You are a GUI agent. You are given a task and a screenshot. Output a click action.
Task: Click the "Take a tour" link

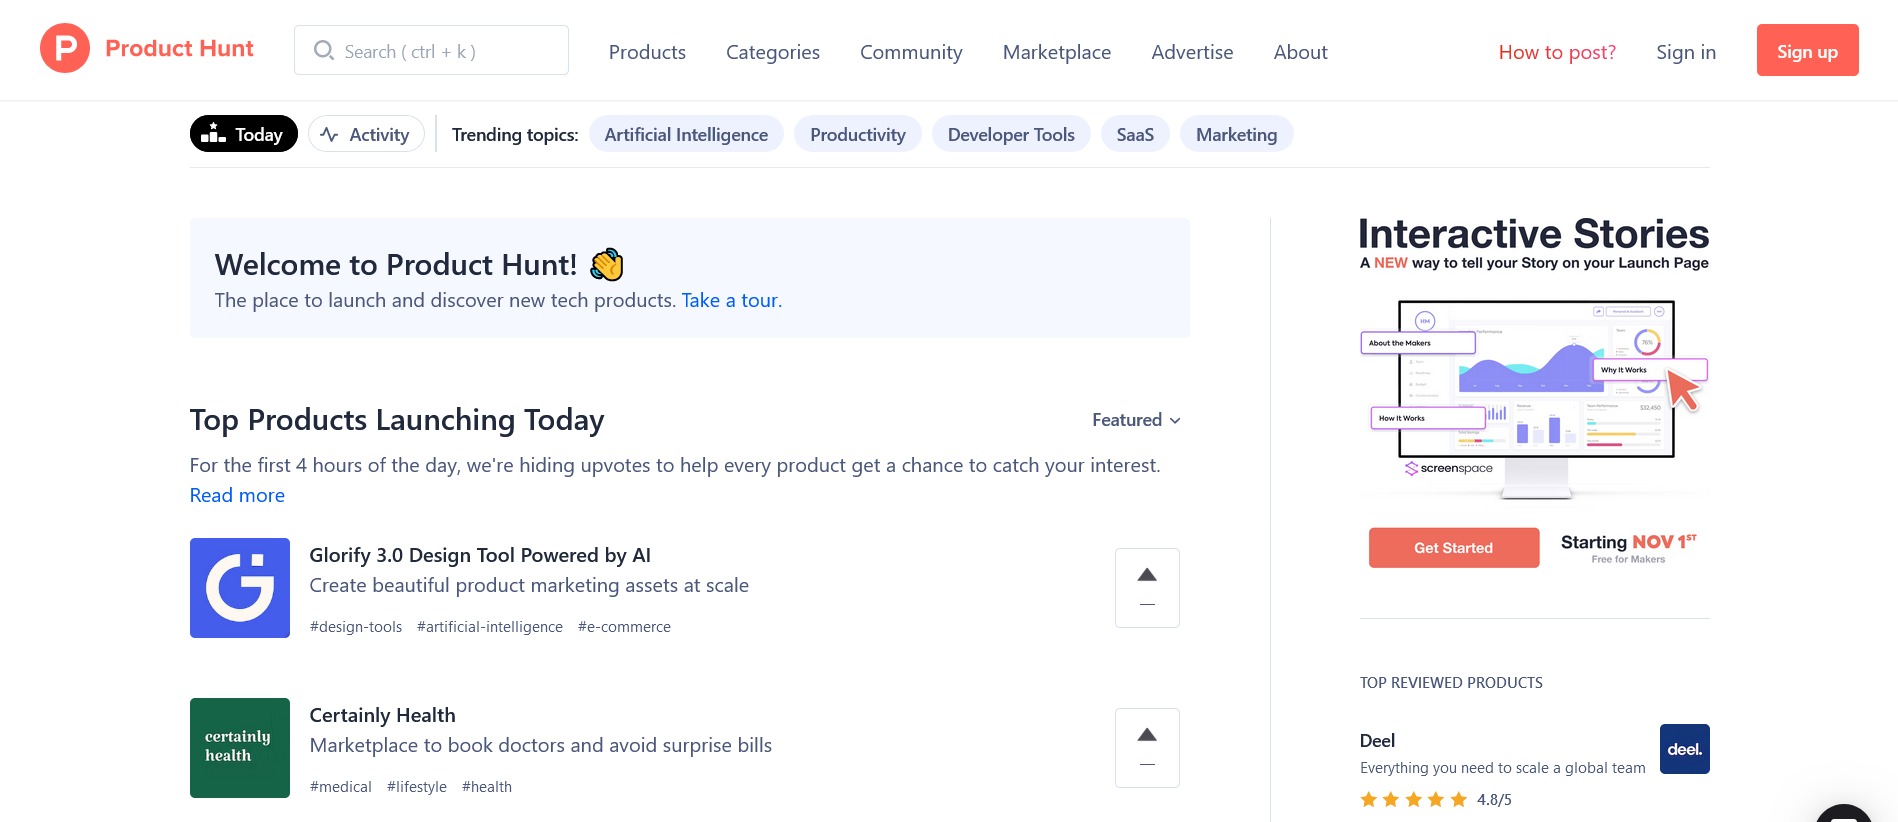pyautogui.click(x=730, y=300)
